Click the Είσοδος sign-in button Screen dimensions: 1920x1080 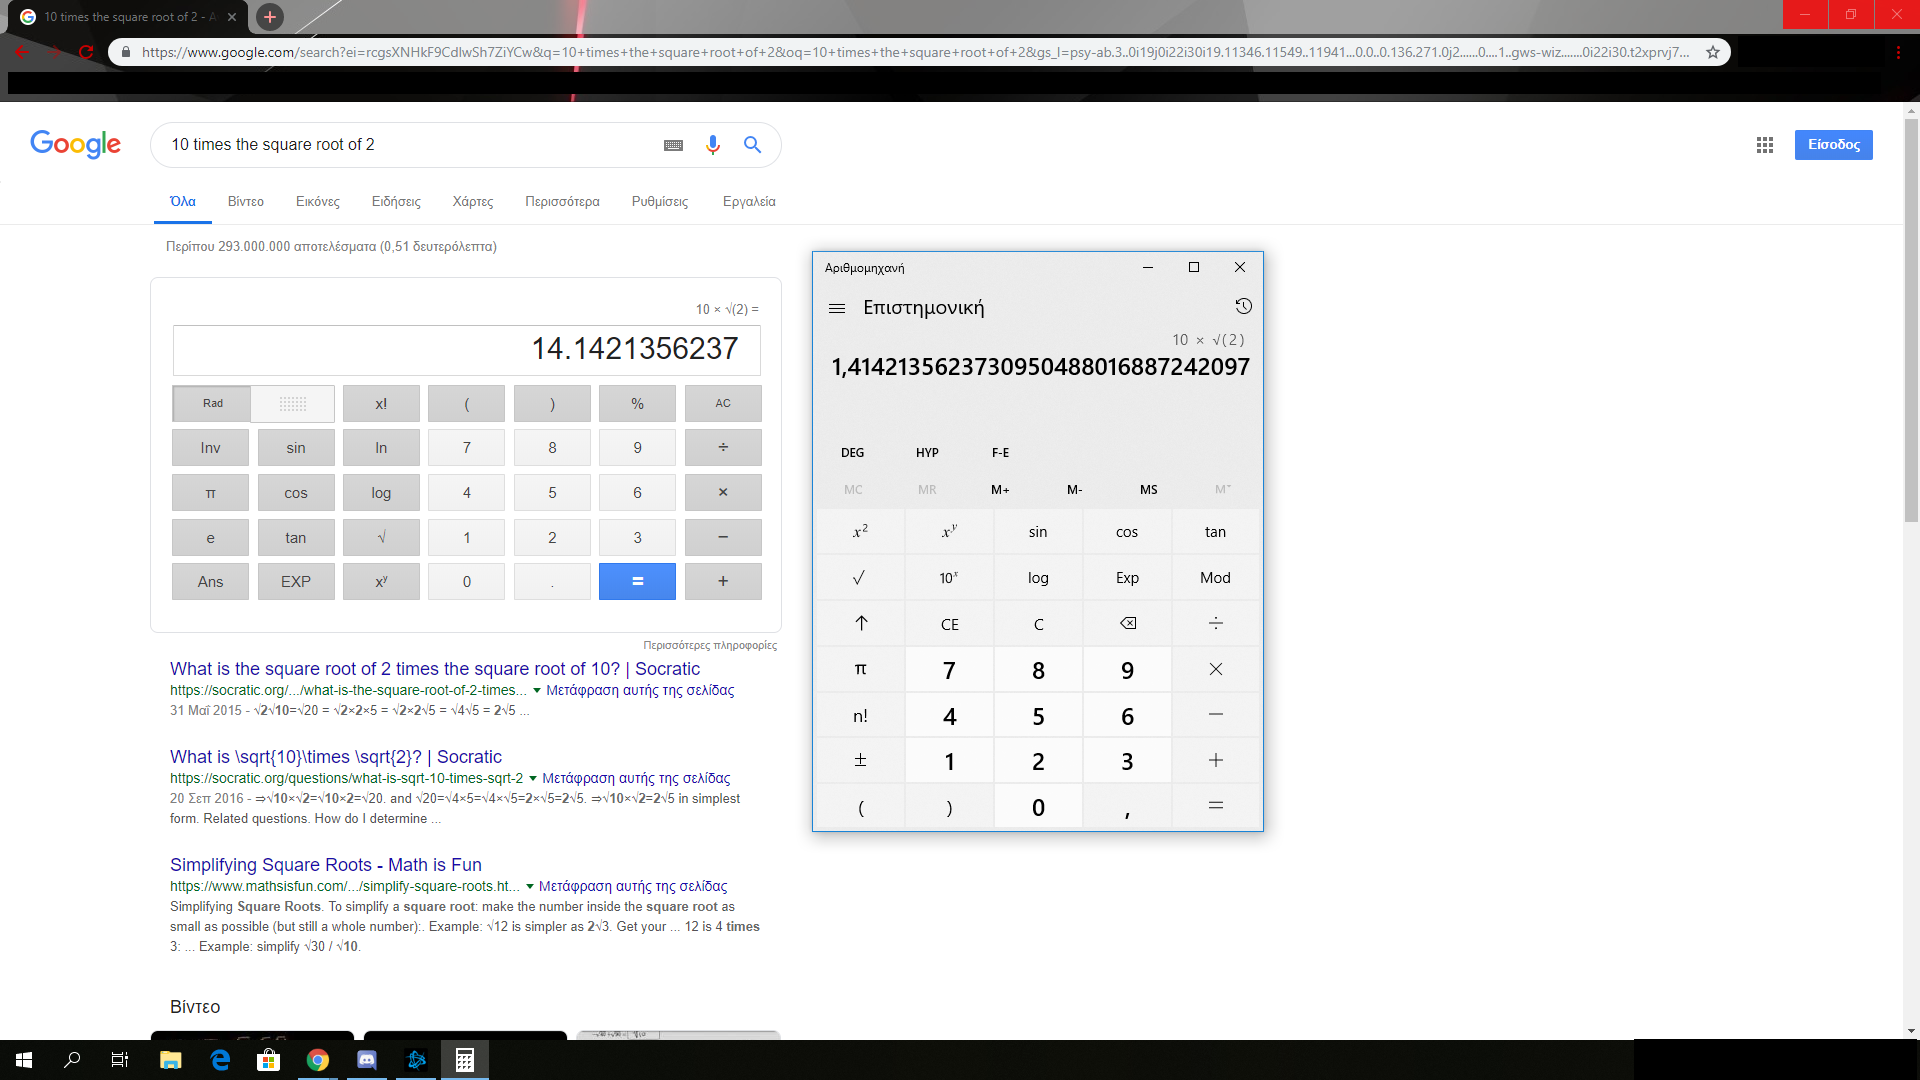(x=1833, y=145)
